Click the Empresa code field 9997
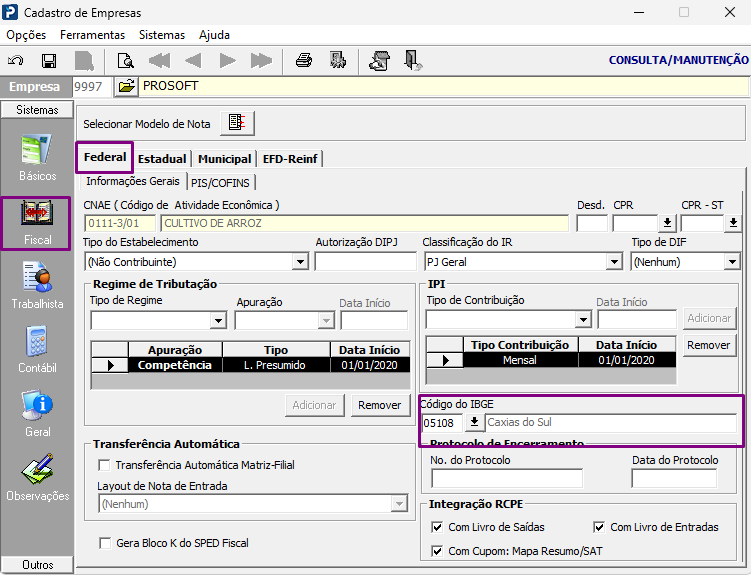This screenshot has width=751, height=579. 92,87
